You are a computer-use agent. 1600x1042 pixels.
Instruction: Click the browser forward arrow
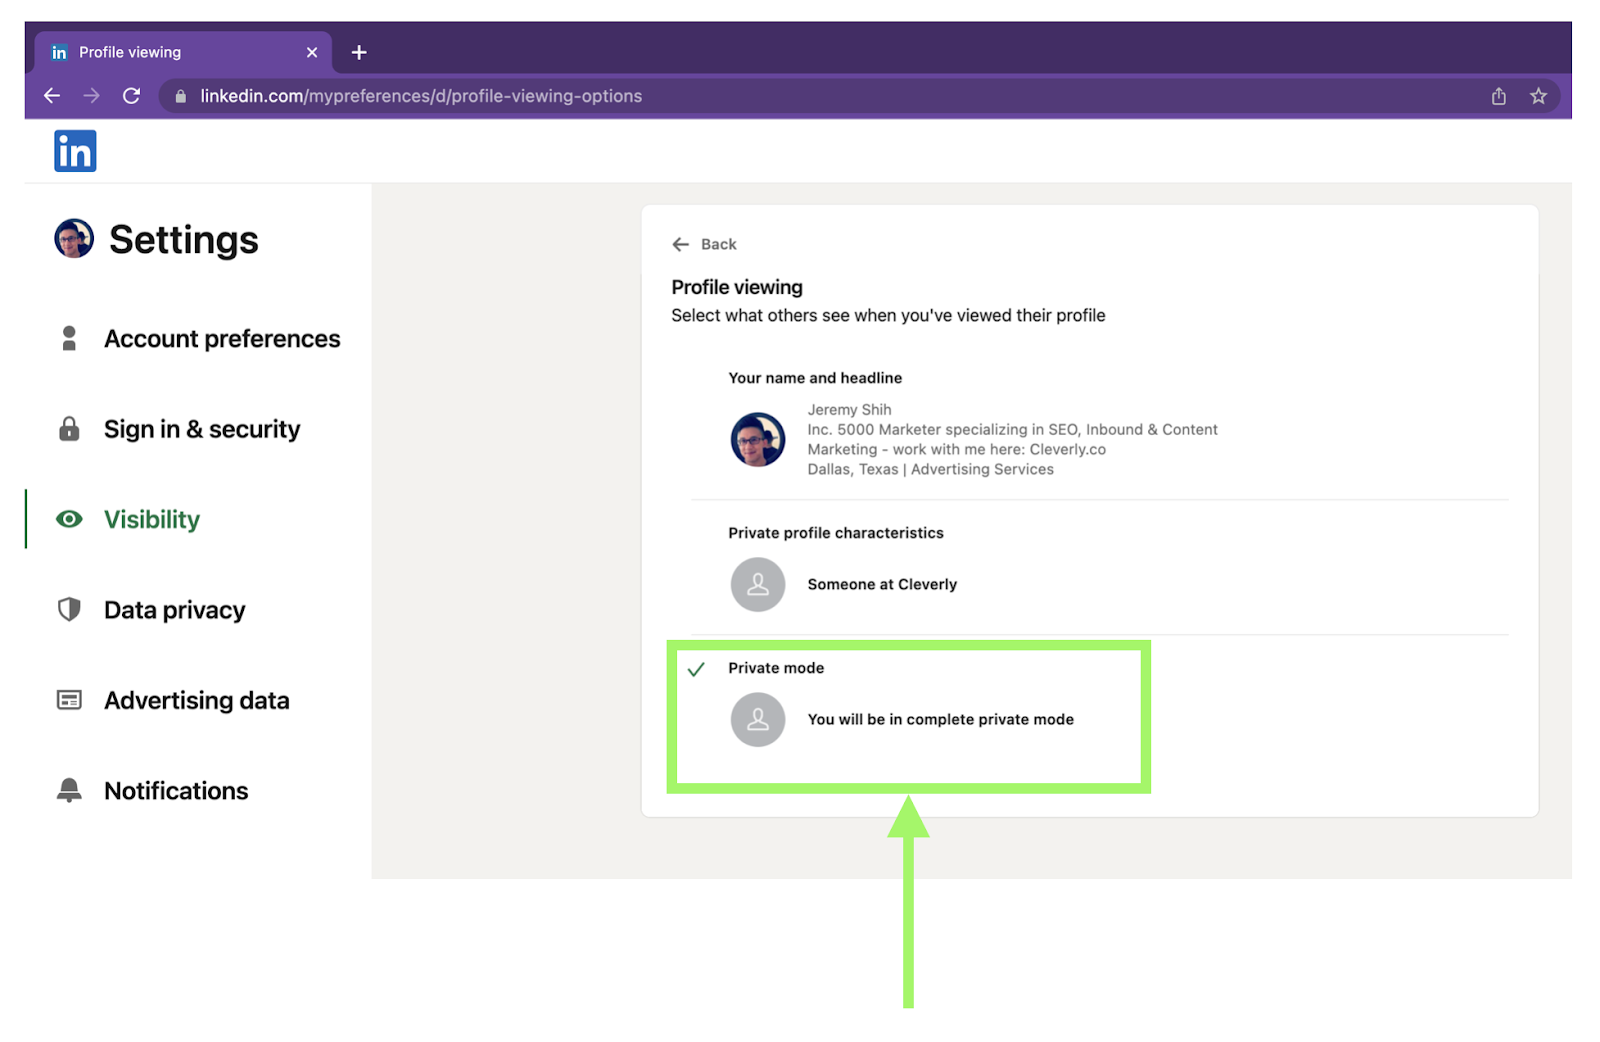92,96
